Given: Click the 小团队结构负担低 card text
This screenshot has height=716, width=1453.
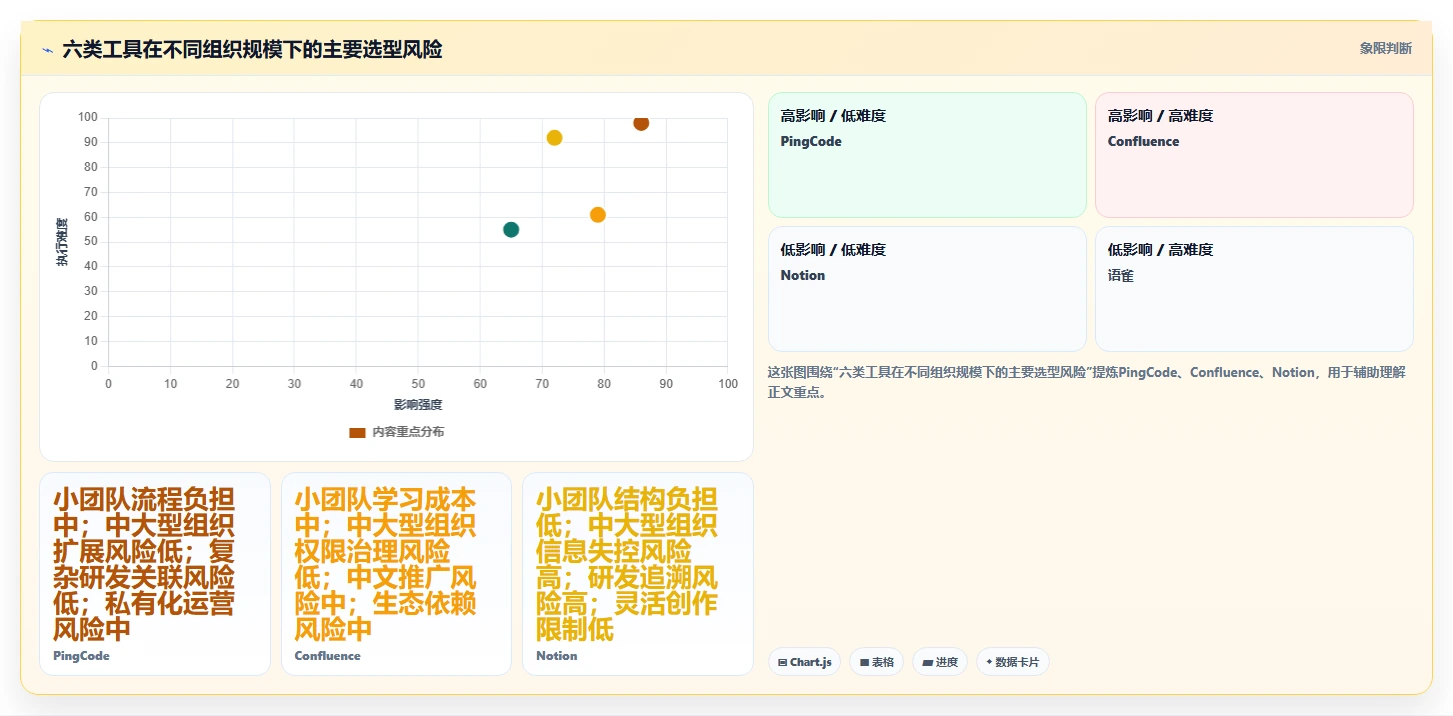Looking at the screenshot, I should (x=627, y=564).
